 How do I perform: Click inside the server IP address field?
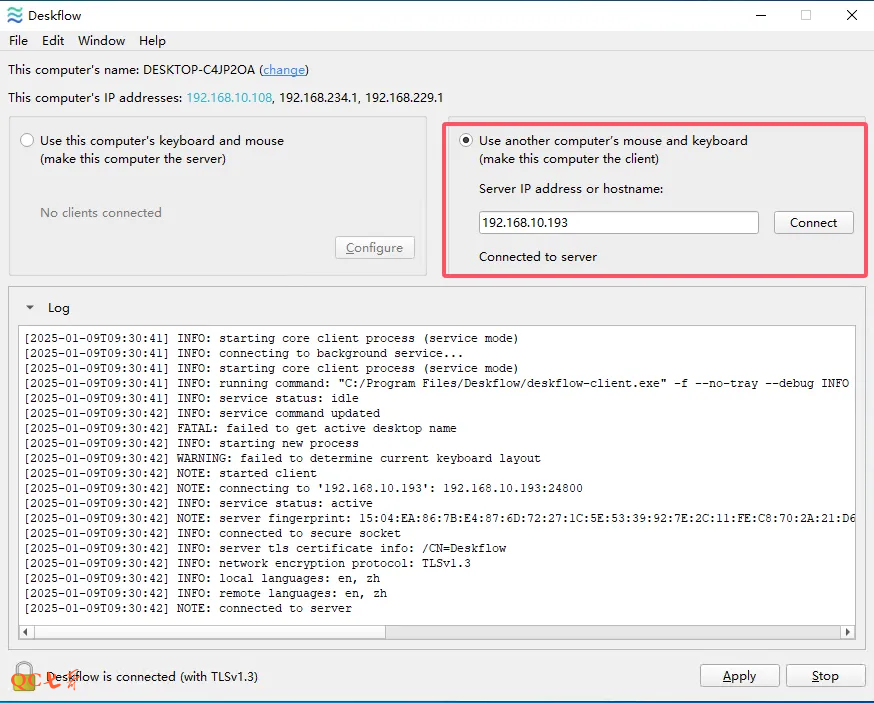tap(618, 223)
